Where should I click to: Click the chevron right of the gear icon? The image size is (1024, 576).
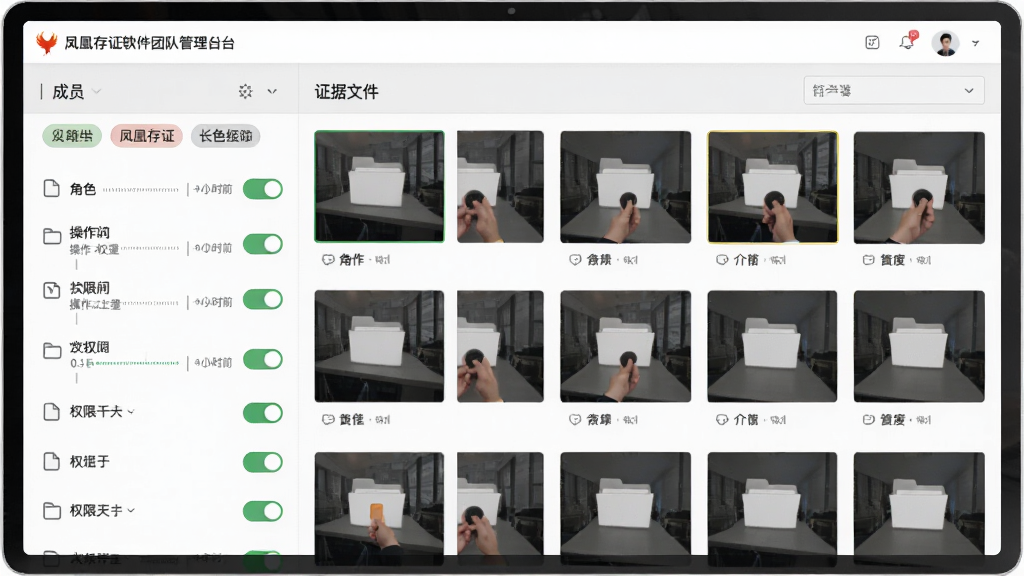click(x=272, y=91)
